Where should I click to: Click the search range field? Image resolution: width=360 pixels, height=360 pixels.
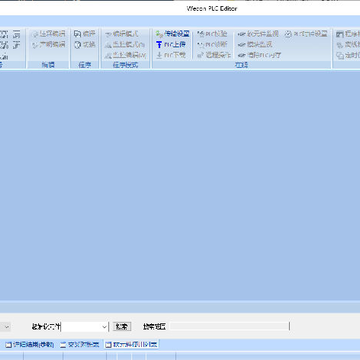click(x=229, y=326)
